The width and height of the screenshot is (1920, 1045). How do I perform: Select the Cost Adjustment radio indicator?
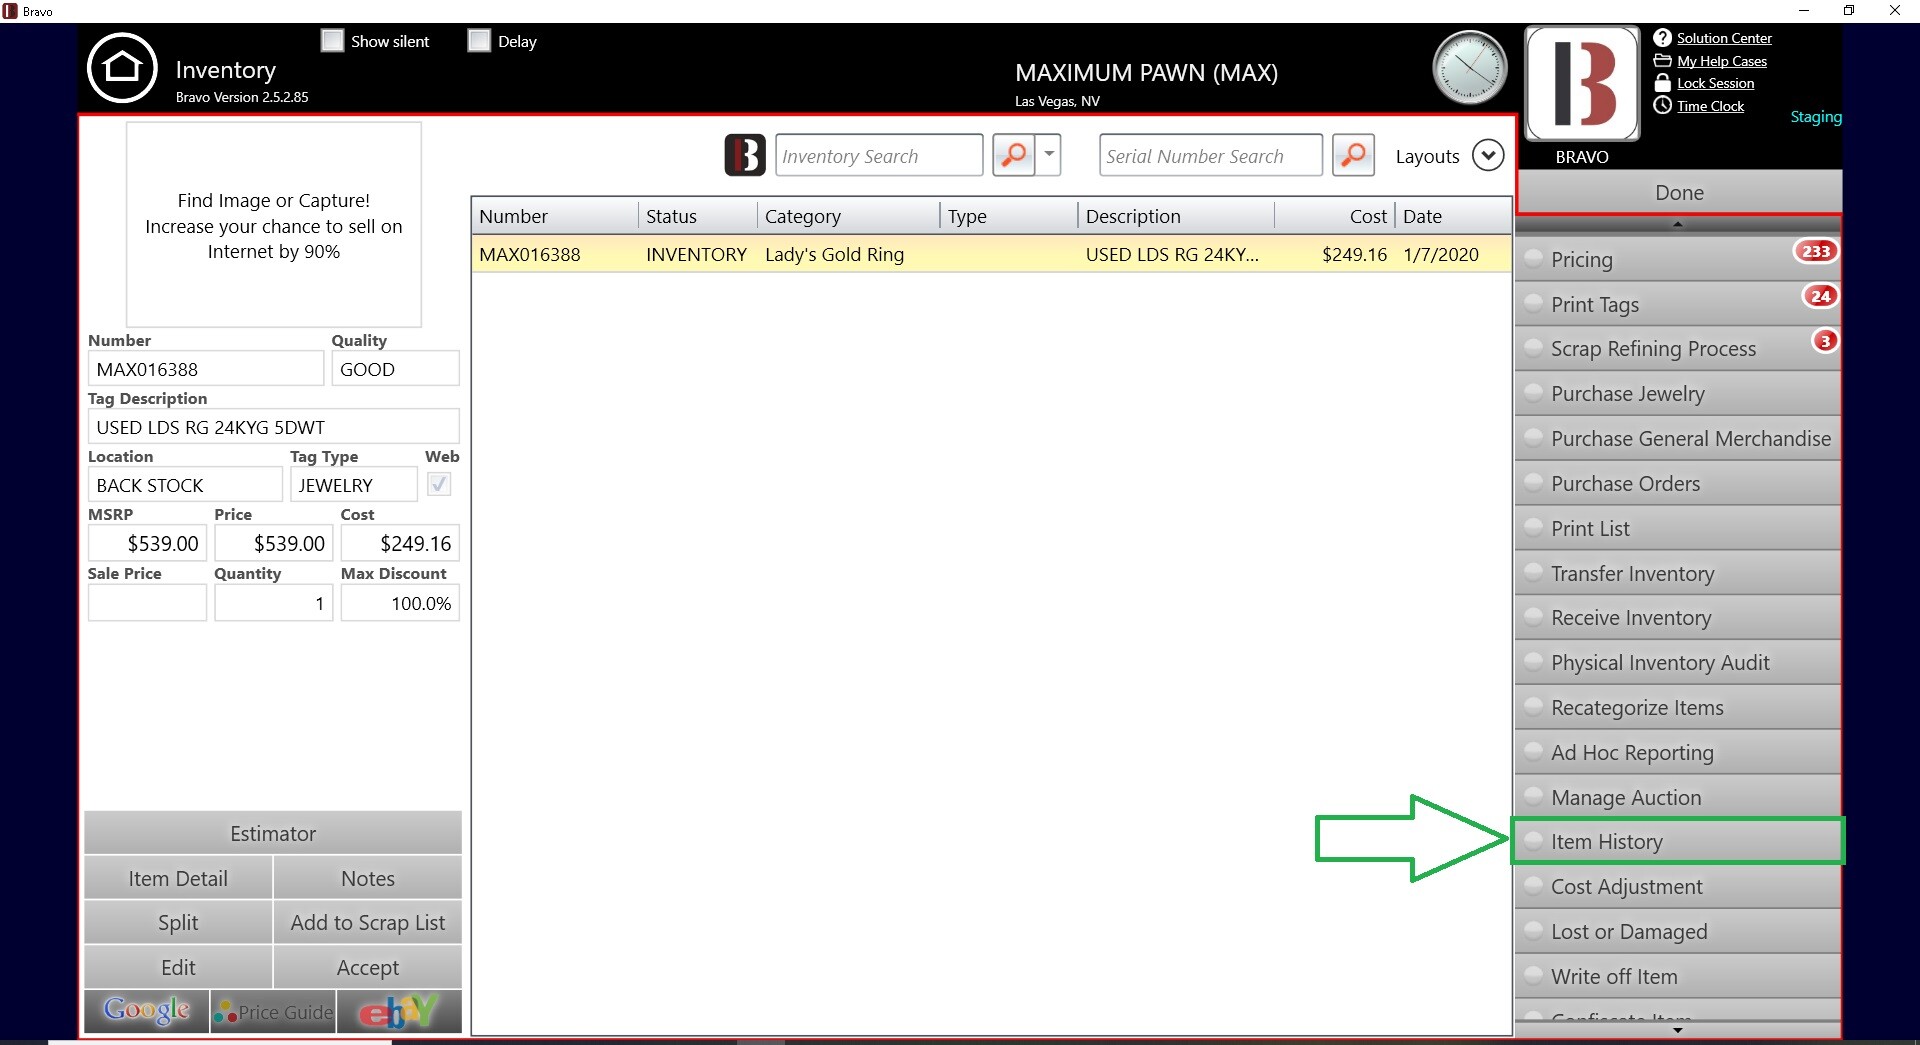(1533, 886)
